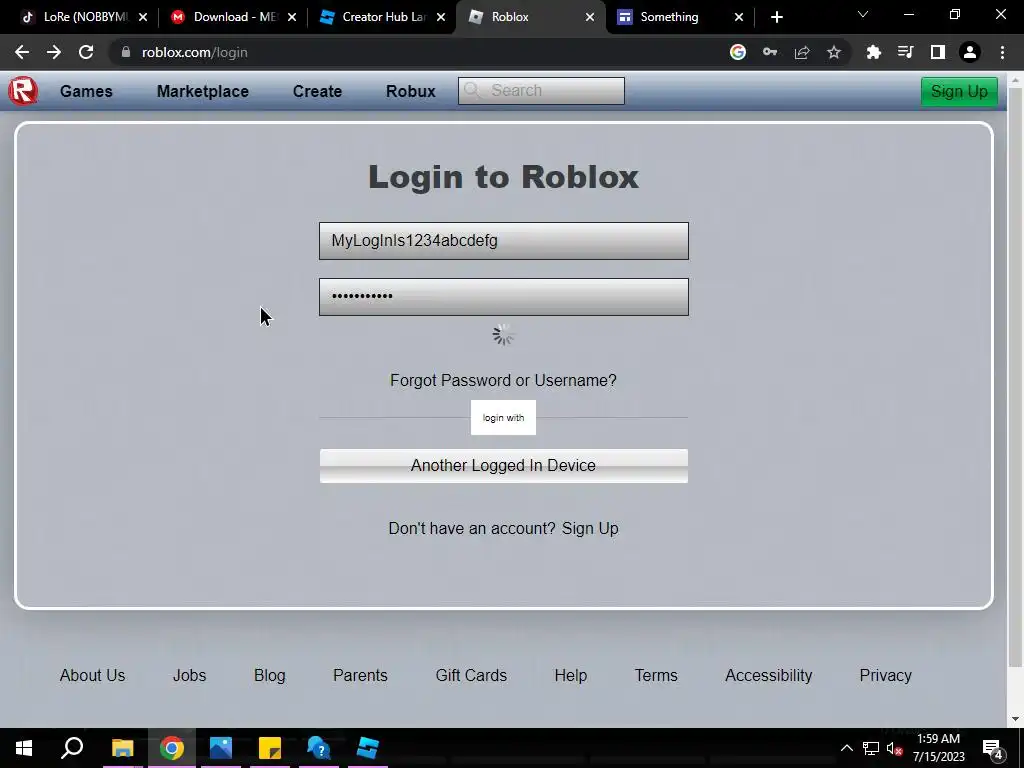Open the Chrome profile avatar icon
The image size is (1024, 768).
[x=970, y=52]
